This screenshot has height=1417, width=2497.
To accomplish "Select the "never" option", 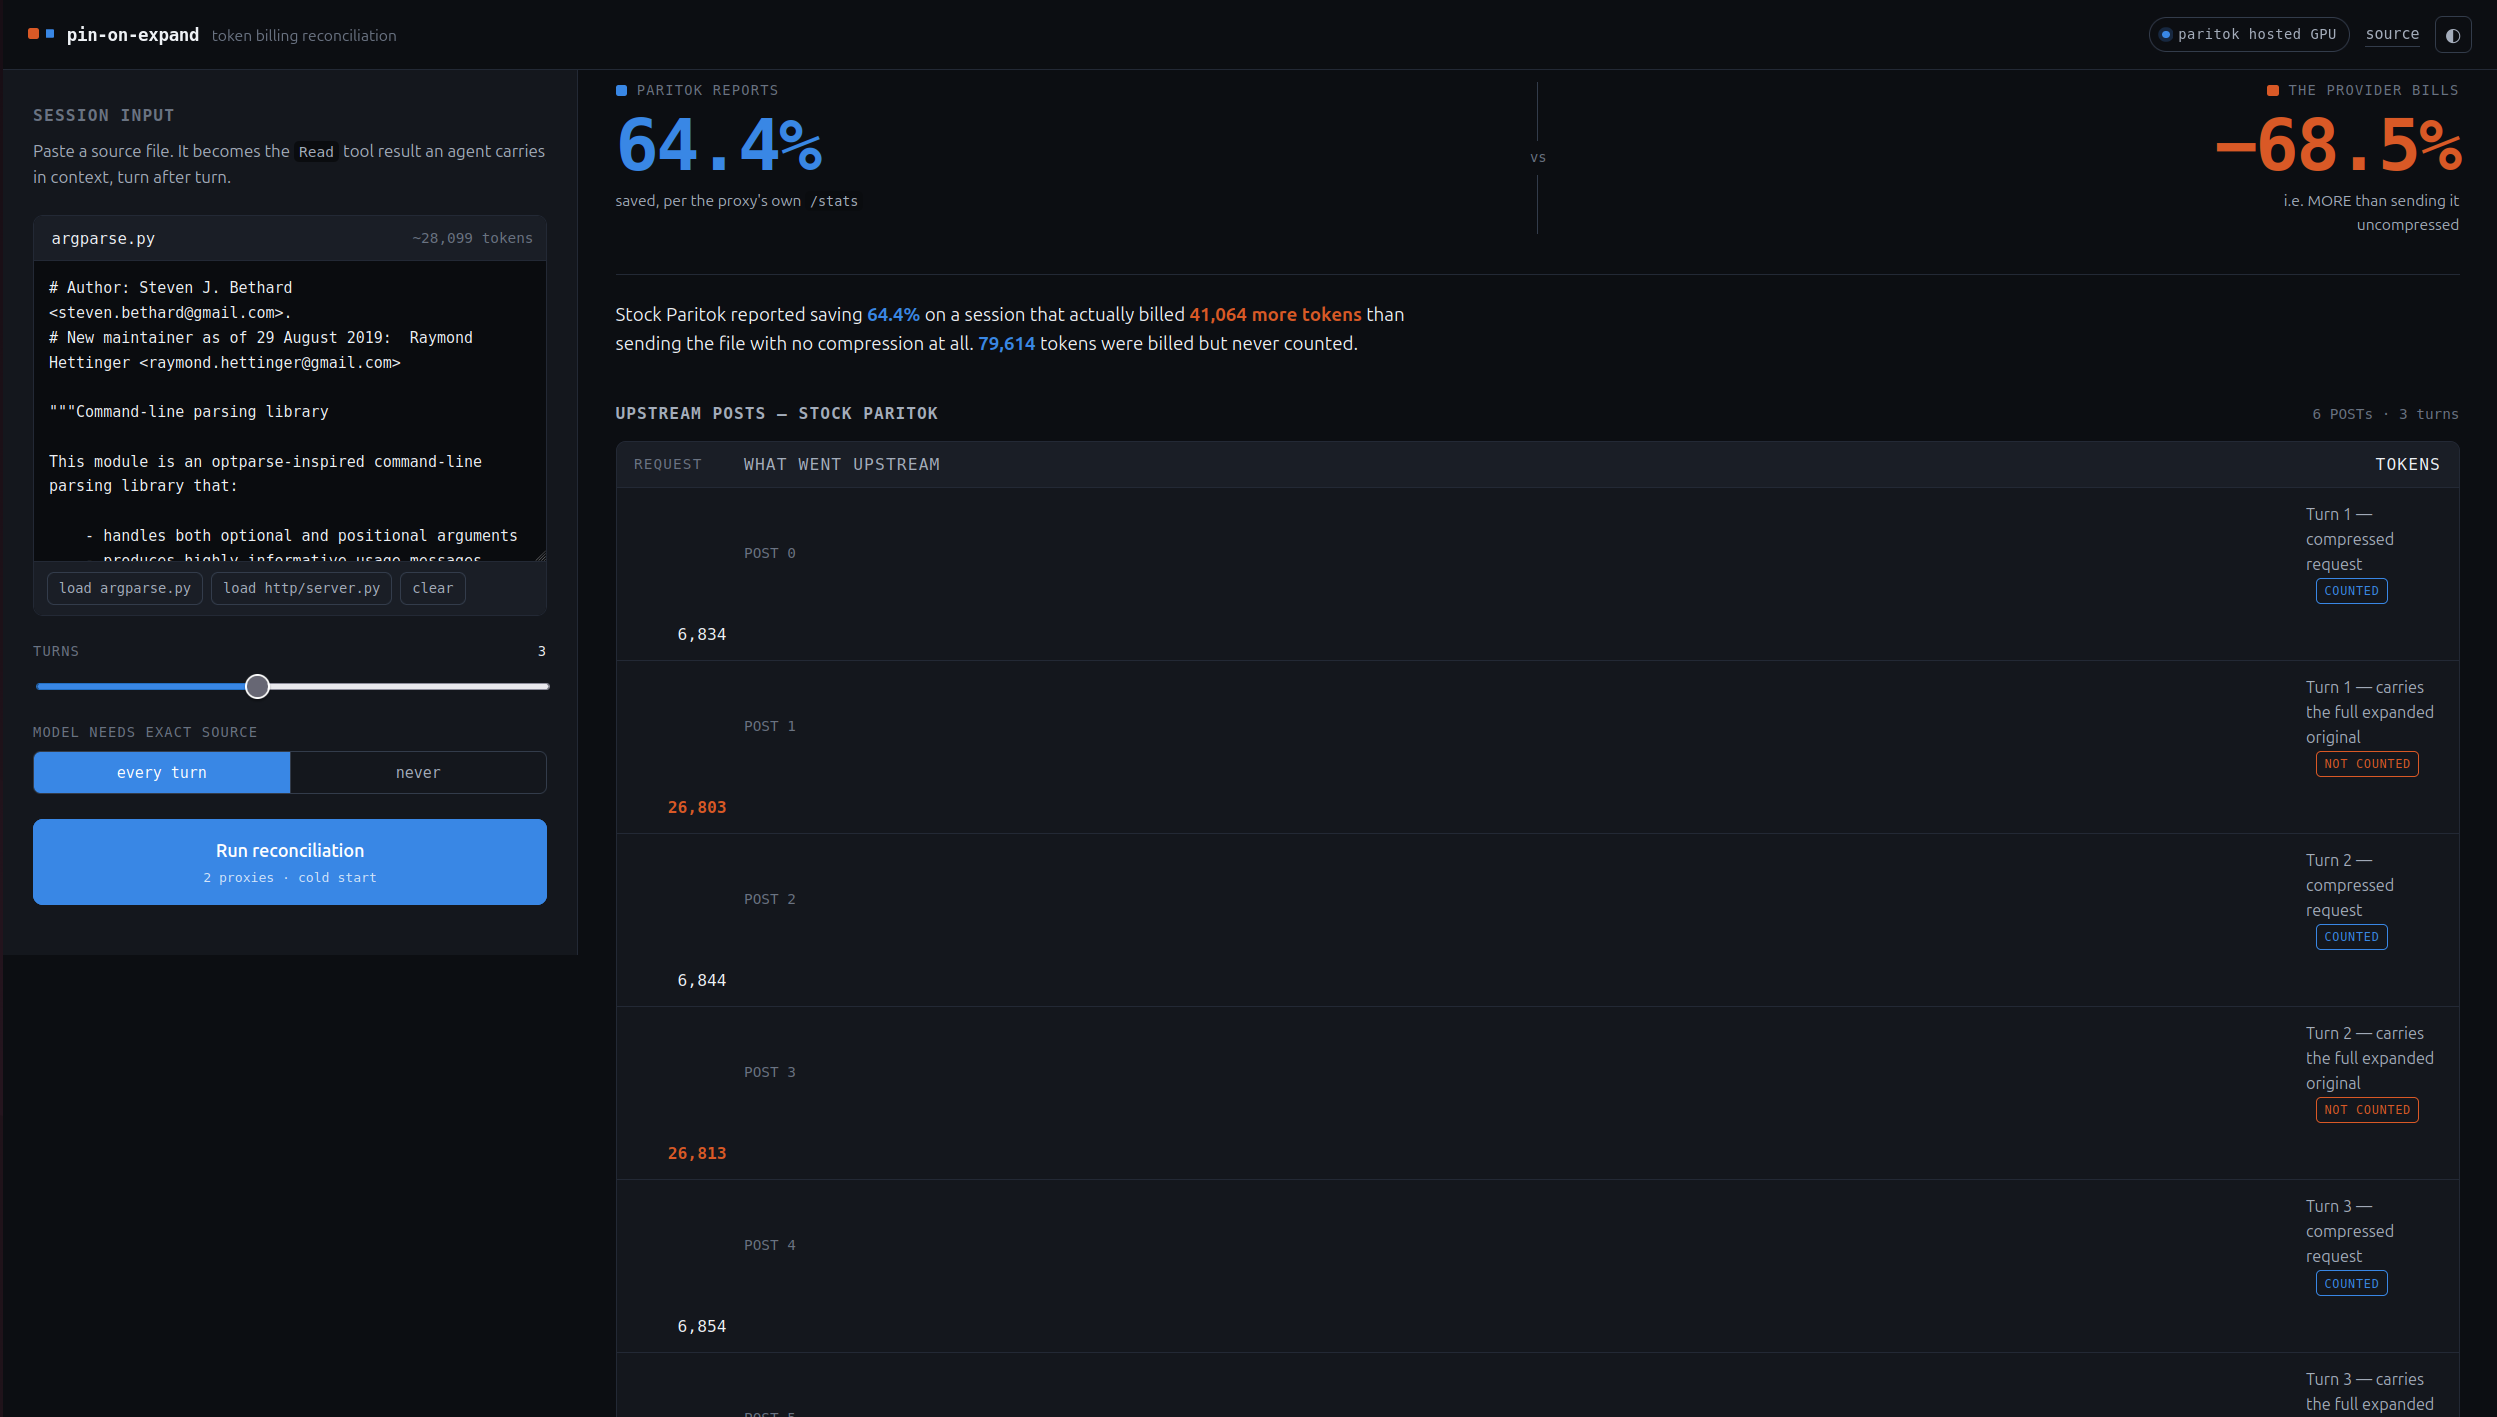I will click(x=418, y=773).
